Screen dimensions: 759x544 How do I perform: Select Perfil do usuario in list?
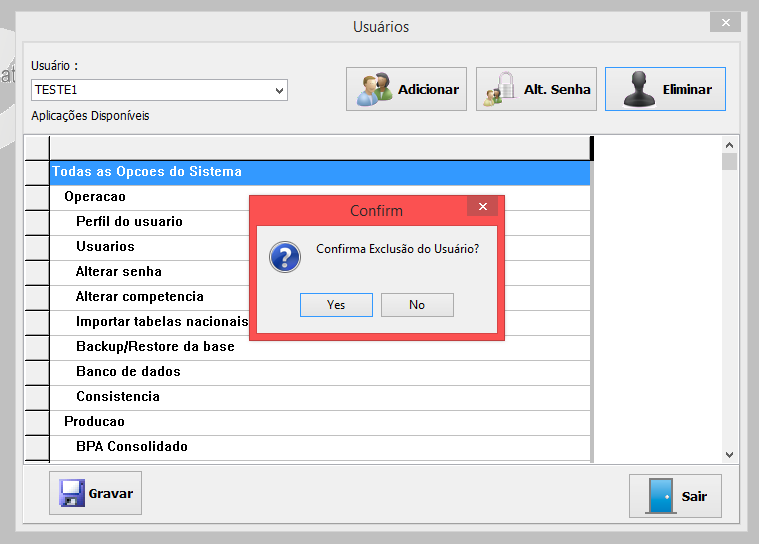click(x=129, y=222)
